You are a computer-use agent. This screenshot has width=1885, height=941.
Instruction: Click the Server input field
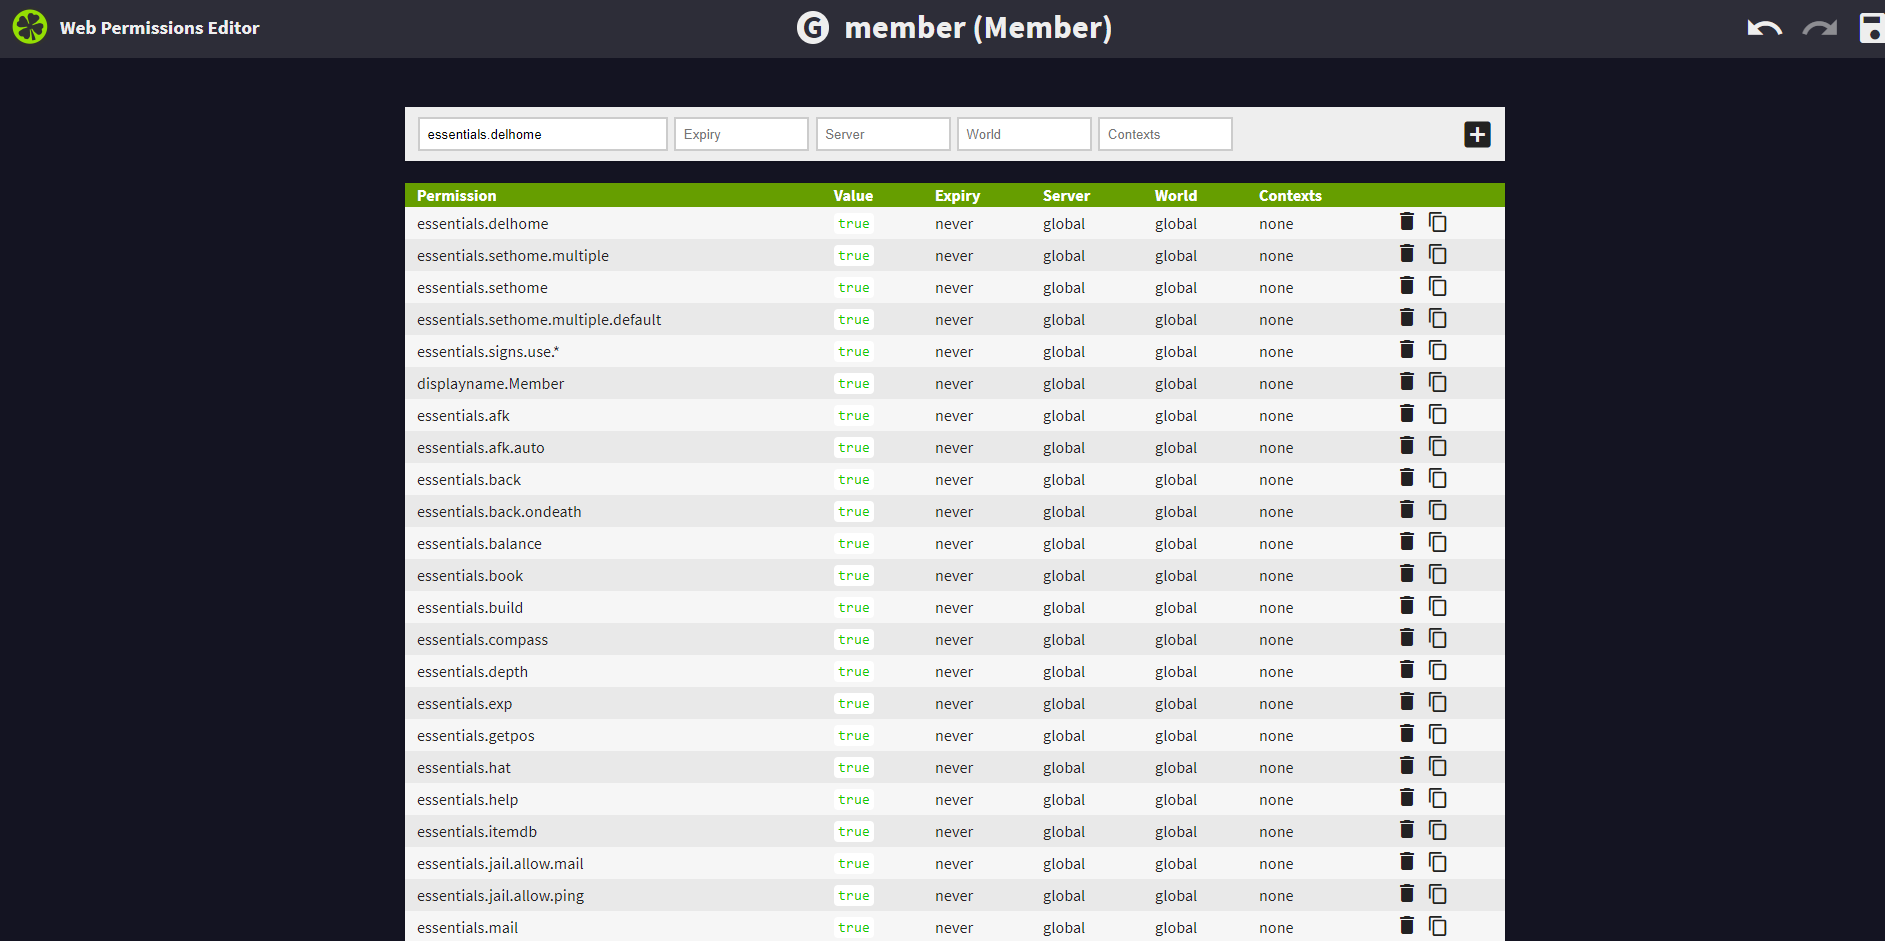883,134
